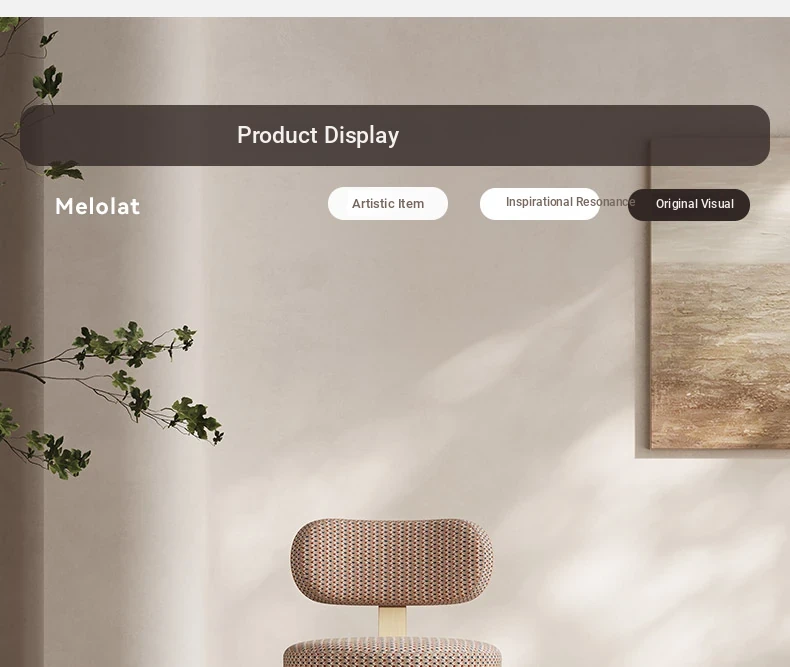Click the light gray strip above the hero image
The width and height of the screenshot is (790, 667).
pyautogui.click(x=395, y=8)
